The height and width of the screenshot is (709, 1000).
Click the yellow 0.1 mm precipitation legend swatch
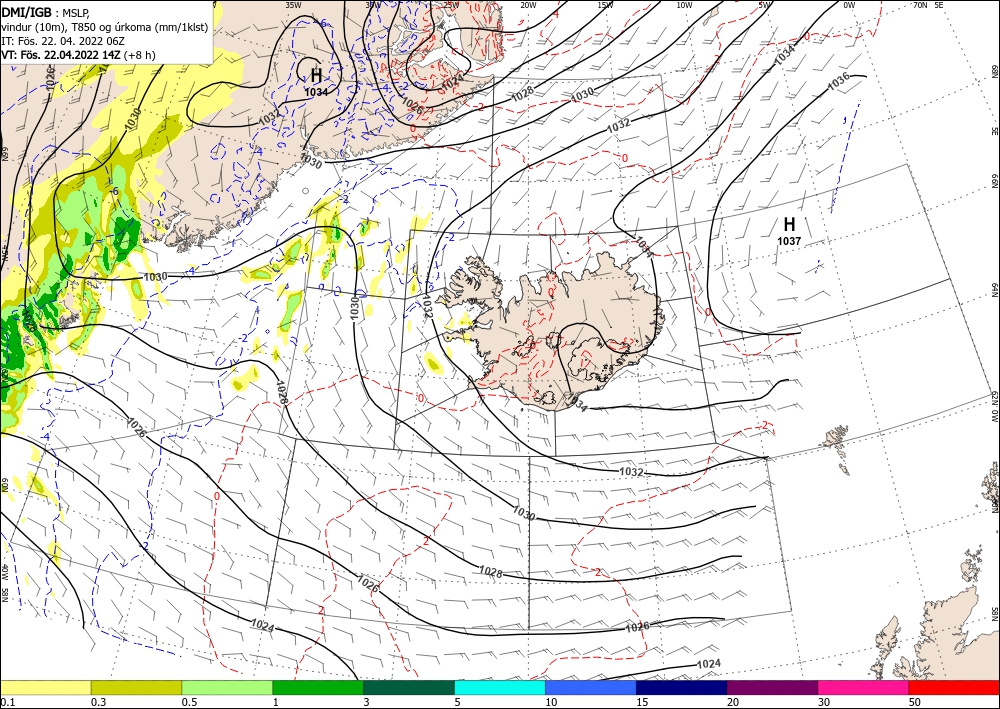[x=45, y=687]
